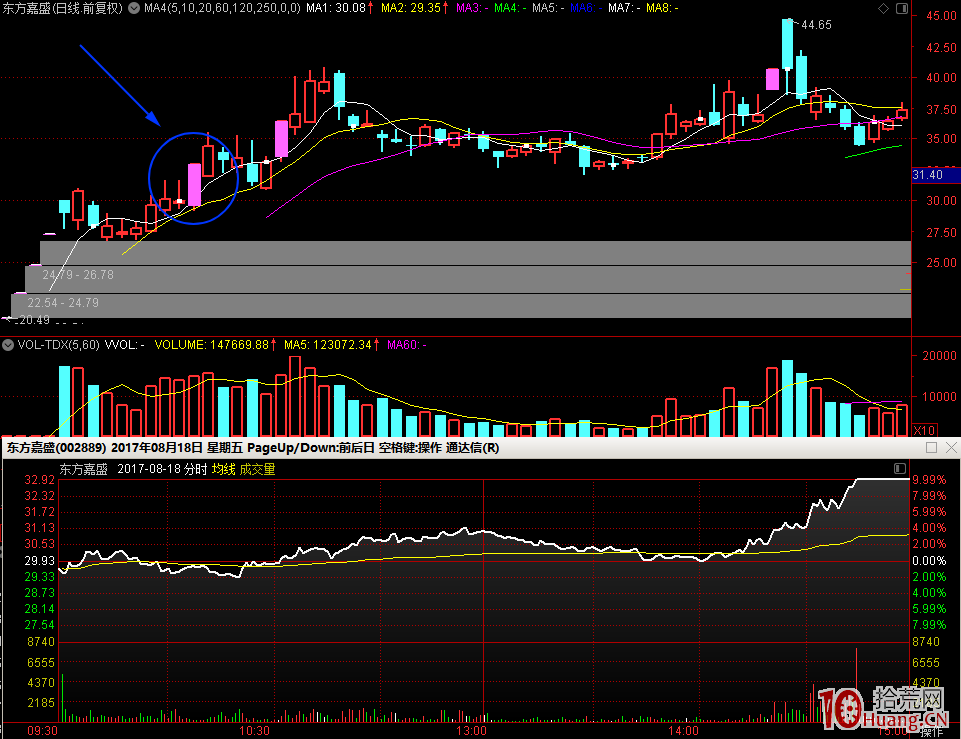
Task: Click the 31.40 current price tag
Action: click(928, 175)
